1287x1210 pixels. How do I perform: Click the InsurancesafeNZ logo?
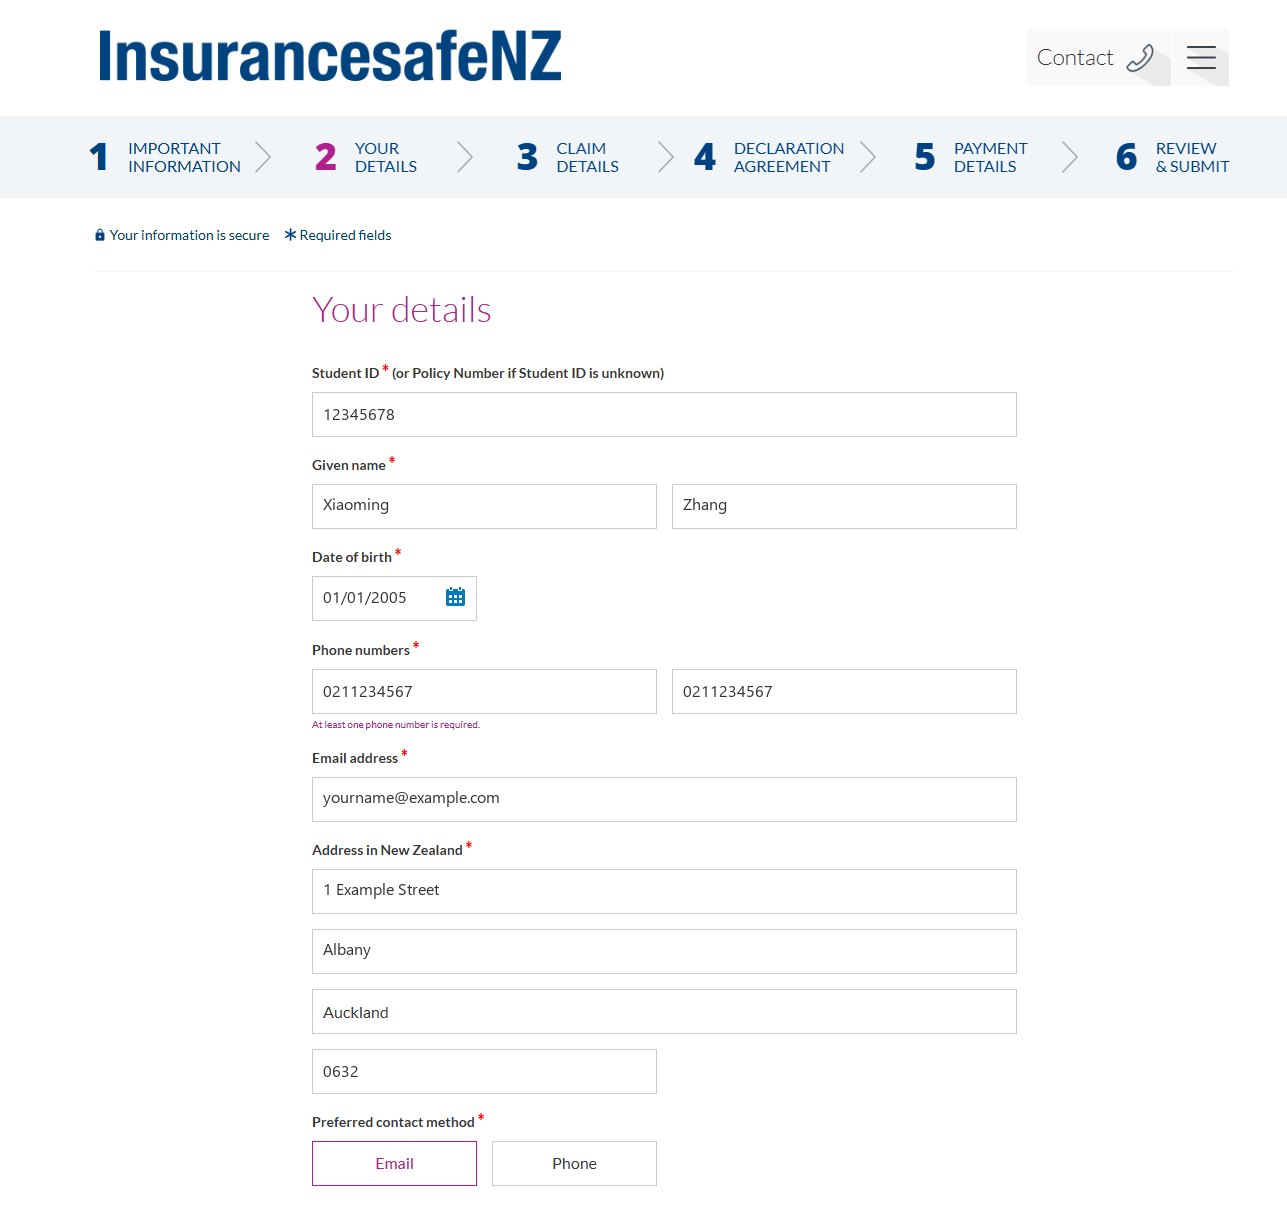pyautogui.click(x=330, y=56)
